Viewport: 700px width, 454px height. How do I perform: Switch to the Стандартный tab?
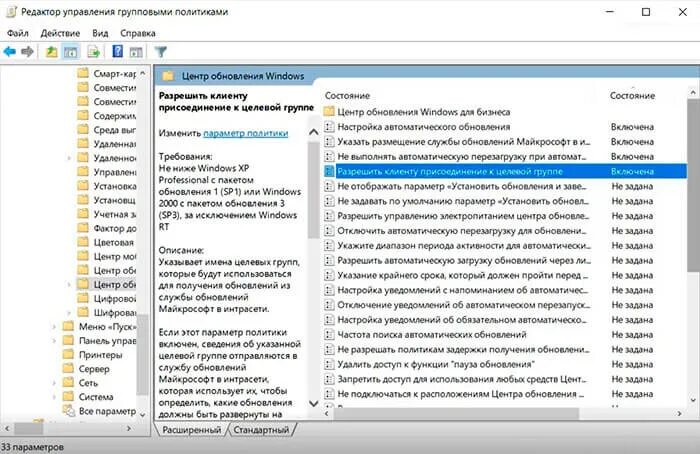pos(261,430)
